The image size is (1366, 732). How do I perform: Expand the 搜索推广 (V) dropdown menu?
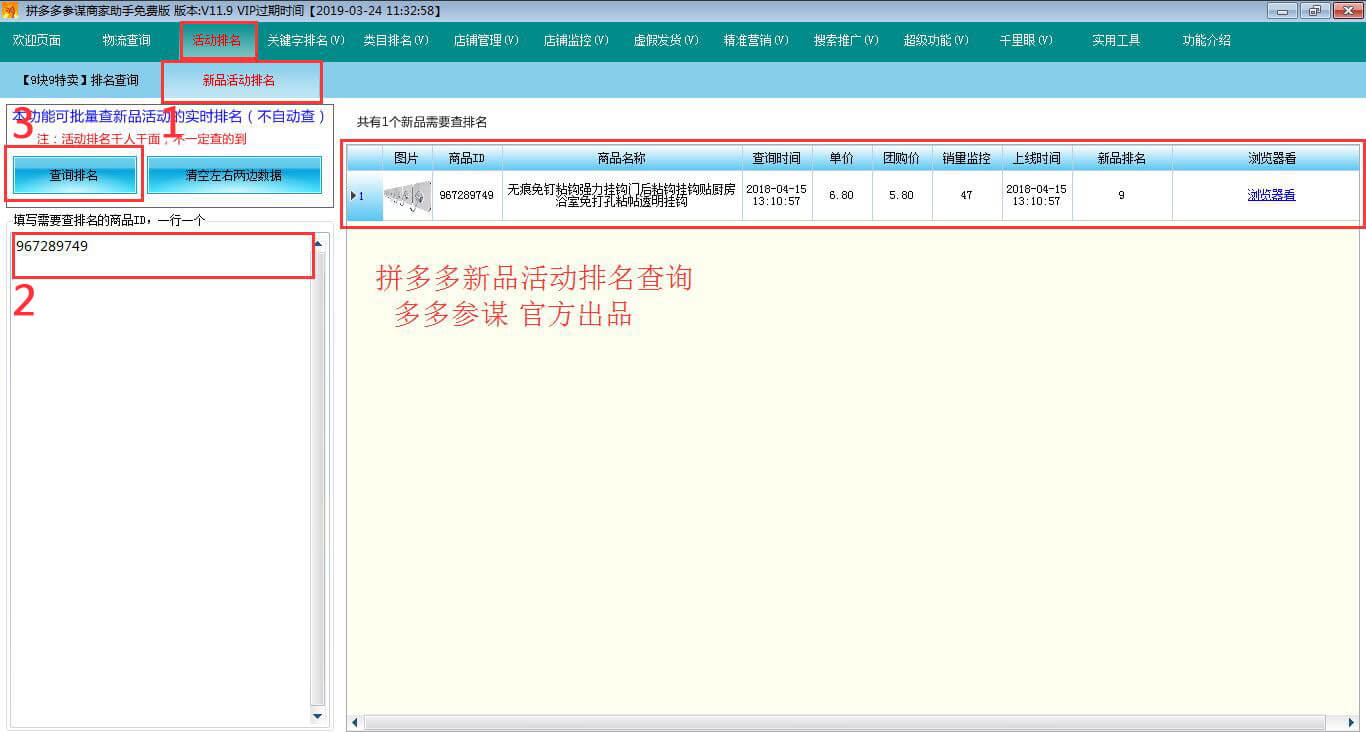[x=845, y=41]
